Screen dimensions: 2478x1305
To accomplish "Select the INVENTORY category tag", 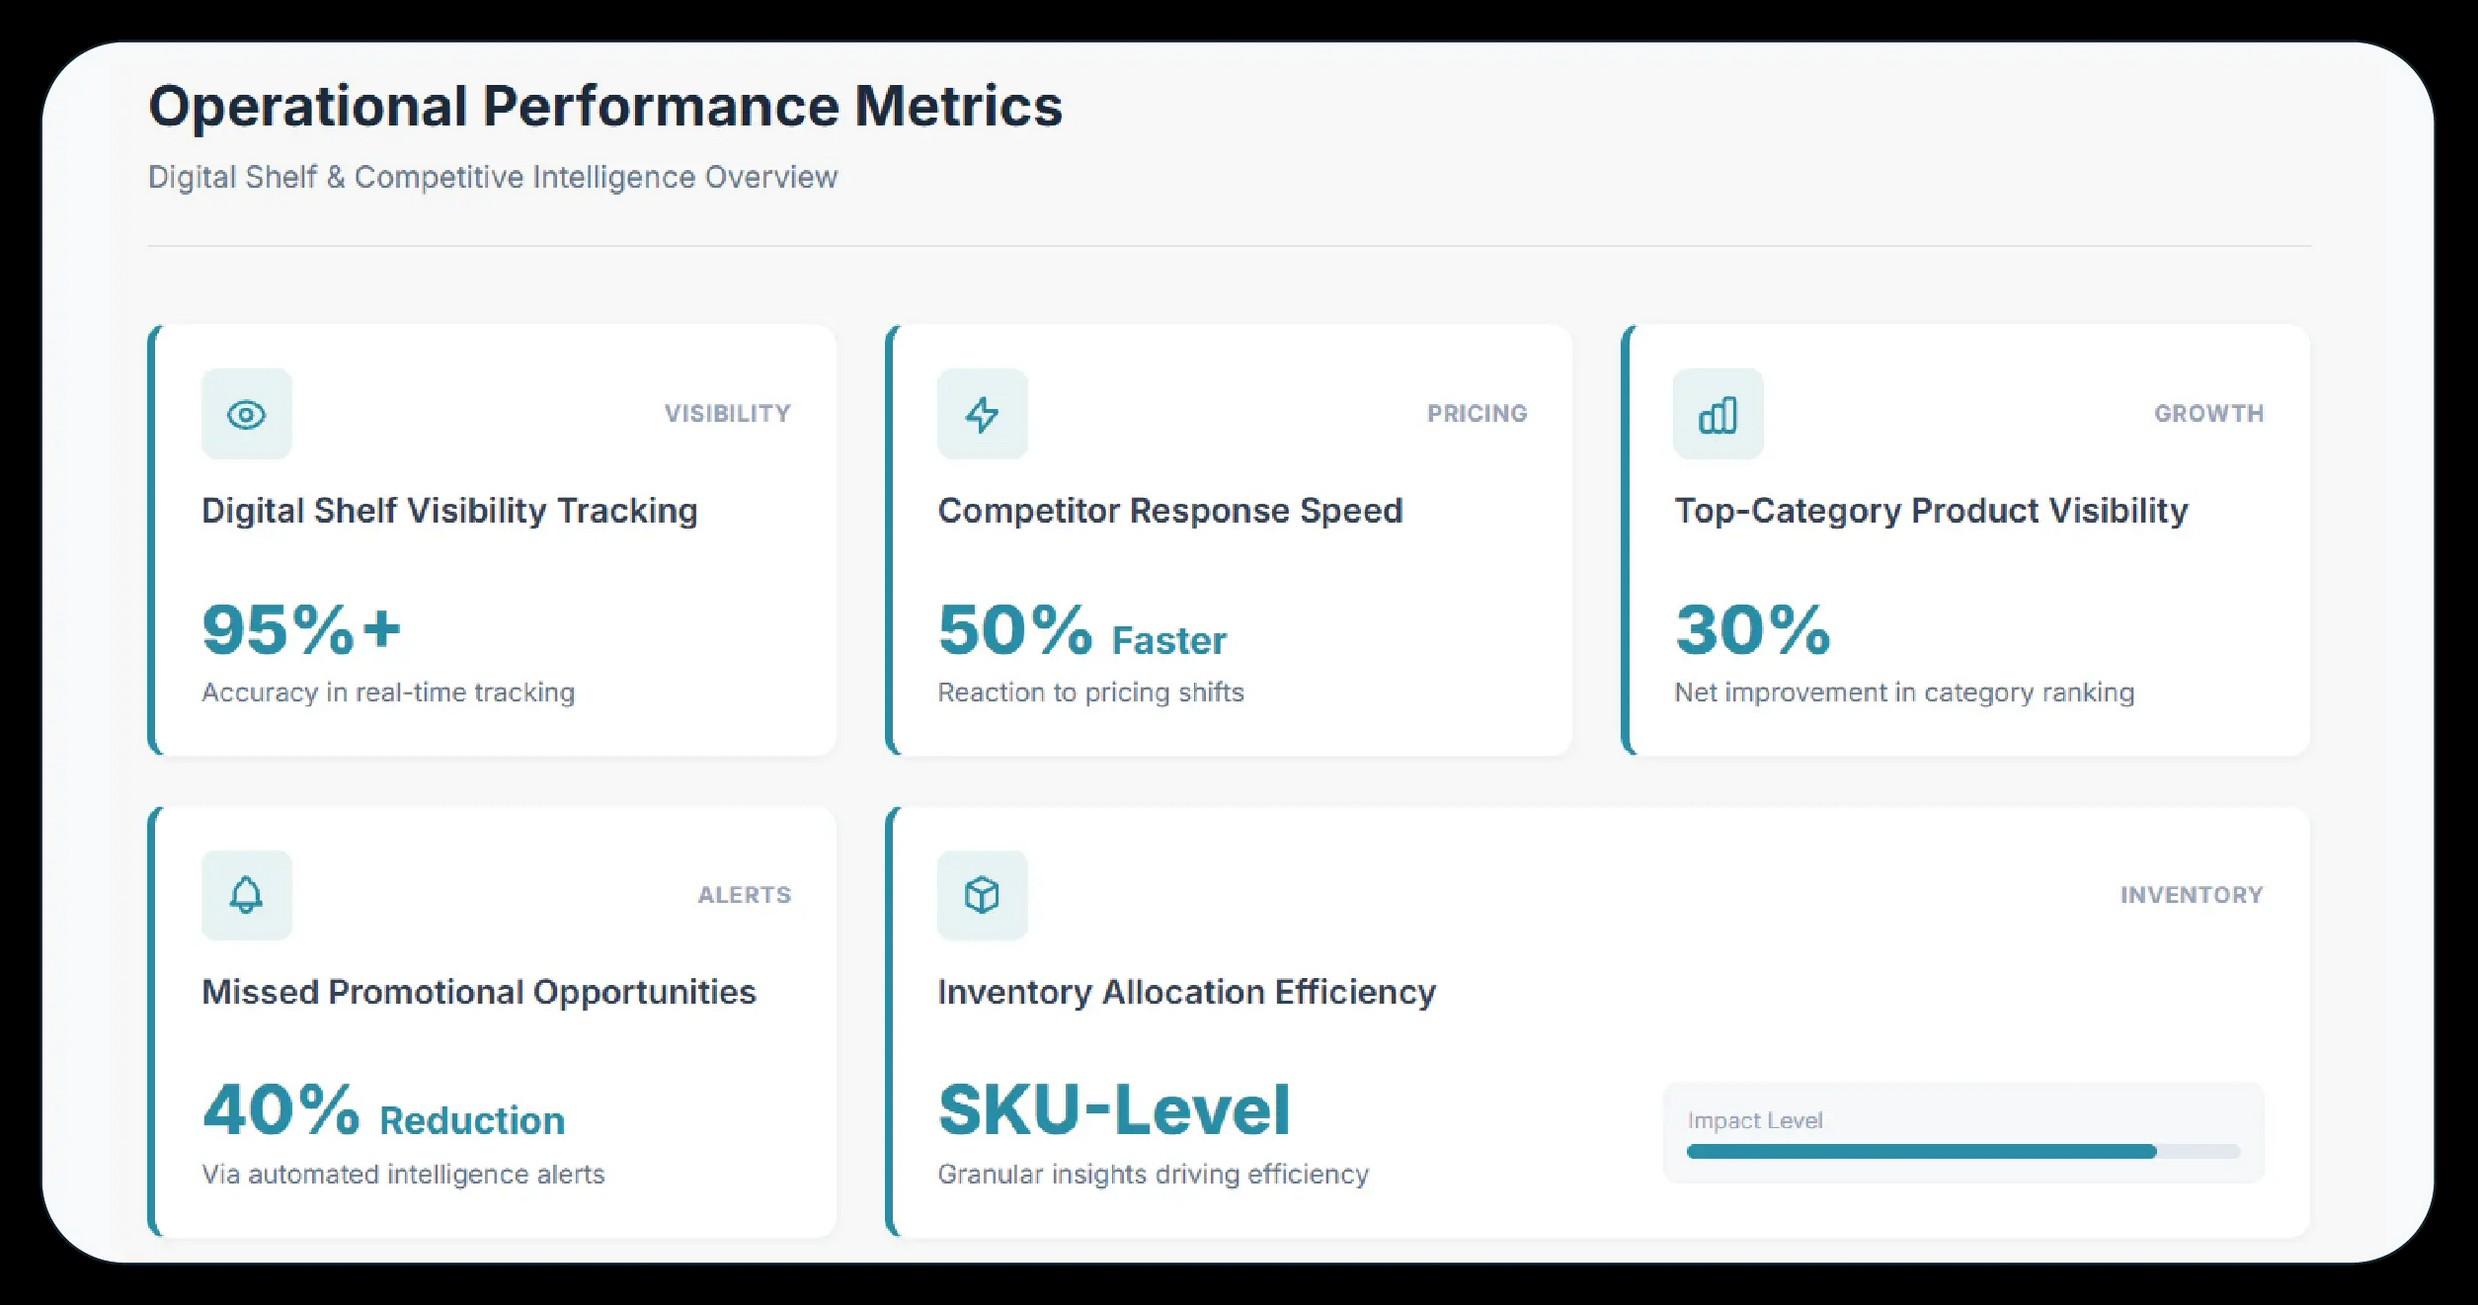I will [x=2191, y=895].
